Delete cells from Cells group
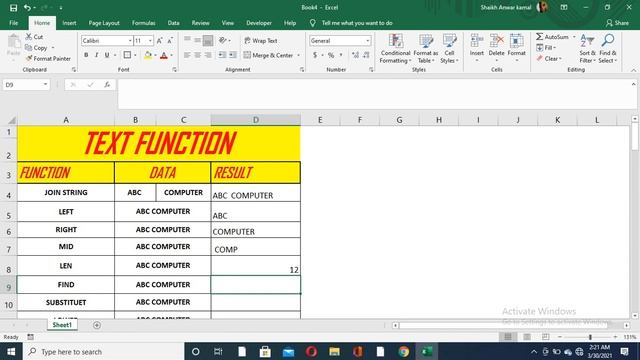 point(496,48)
